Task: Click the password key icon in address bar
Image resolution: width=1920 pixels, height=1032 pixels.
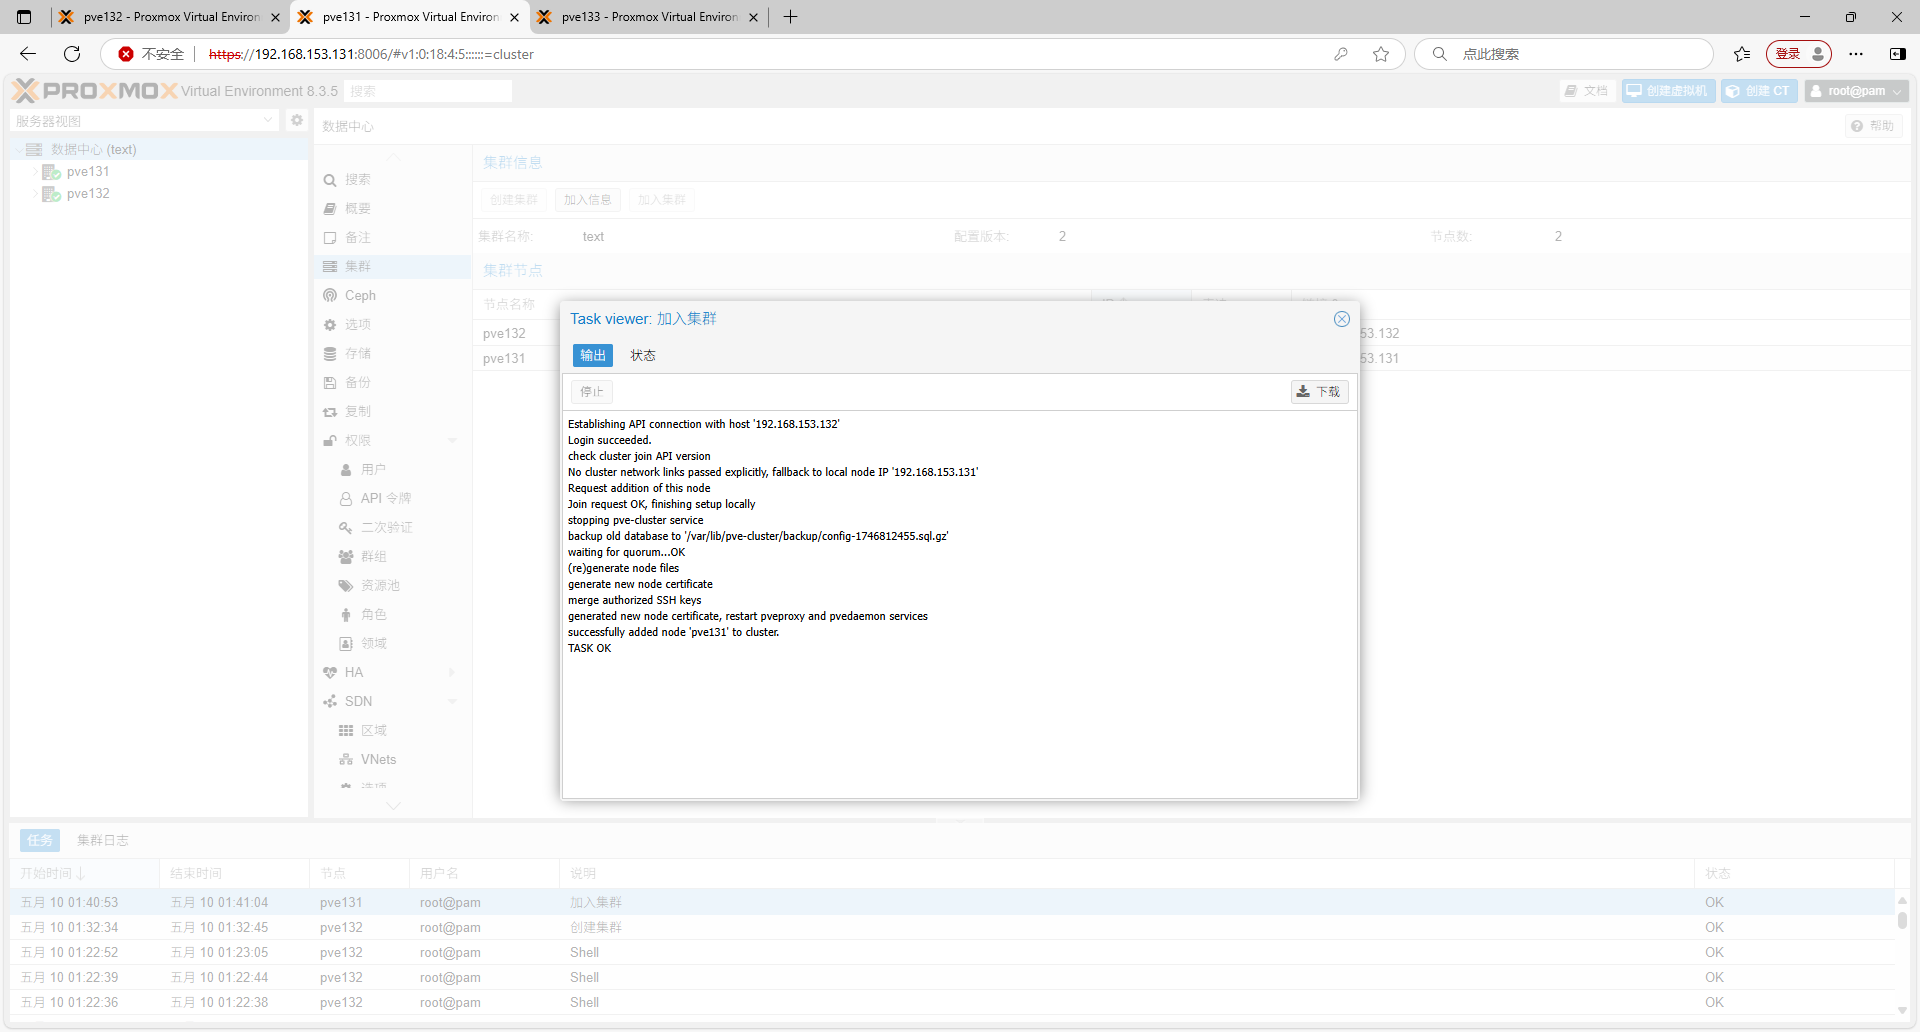Action: tap(1341, 55)
